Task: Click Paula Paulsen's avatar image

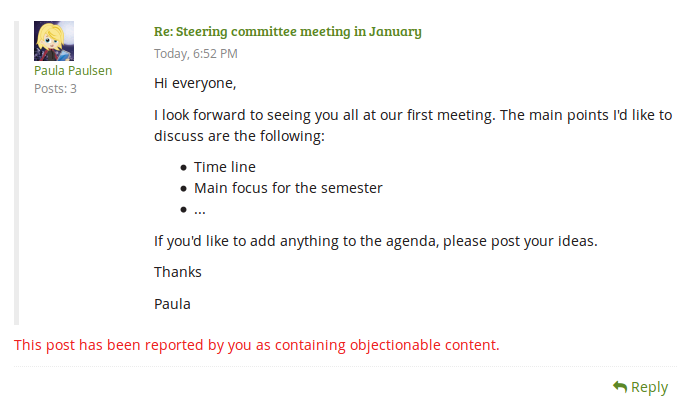Action: pyautogui.click(x=54, y=41)
